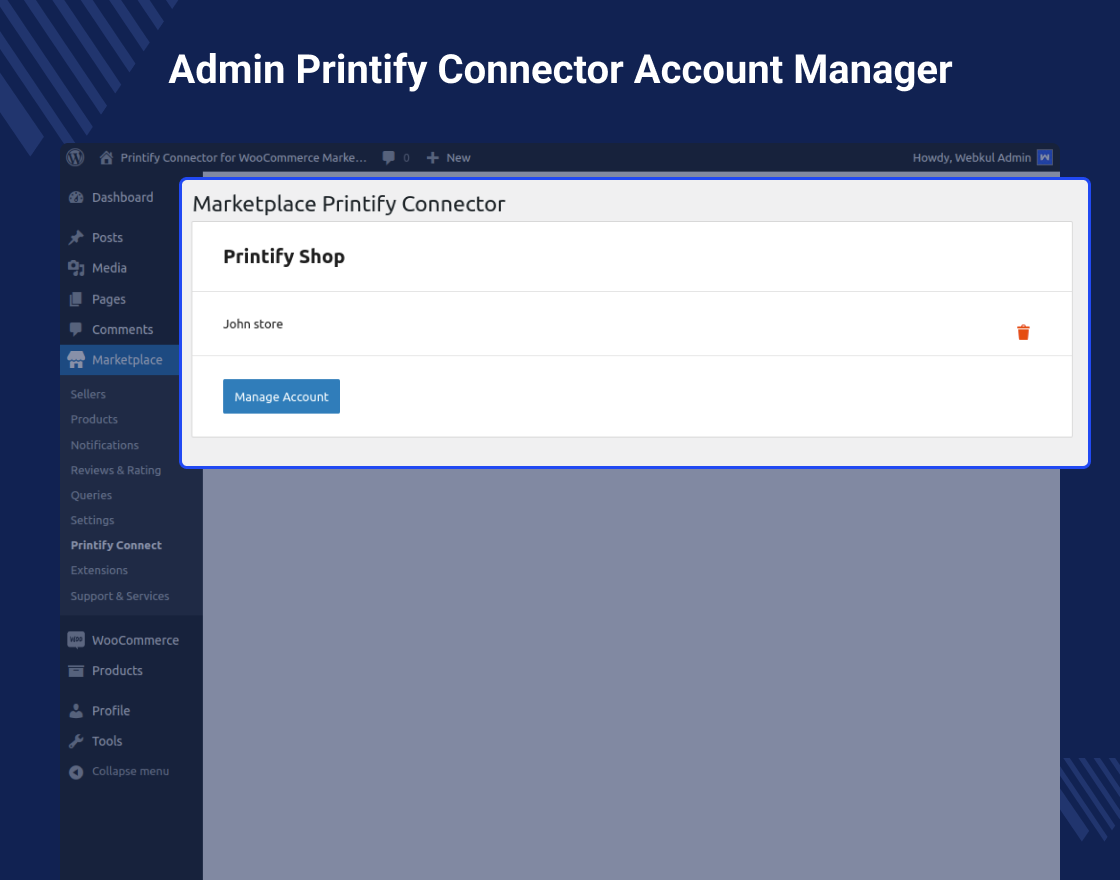Image resolution: width=1120 pixels, height=880 pixels.
Task: Click the WooCommerce logo icon
Action: coord(76,640)
